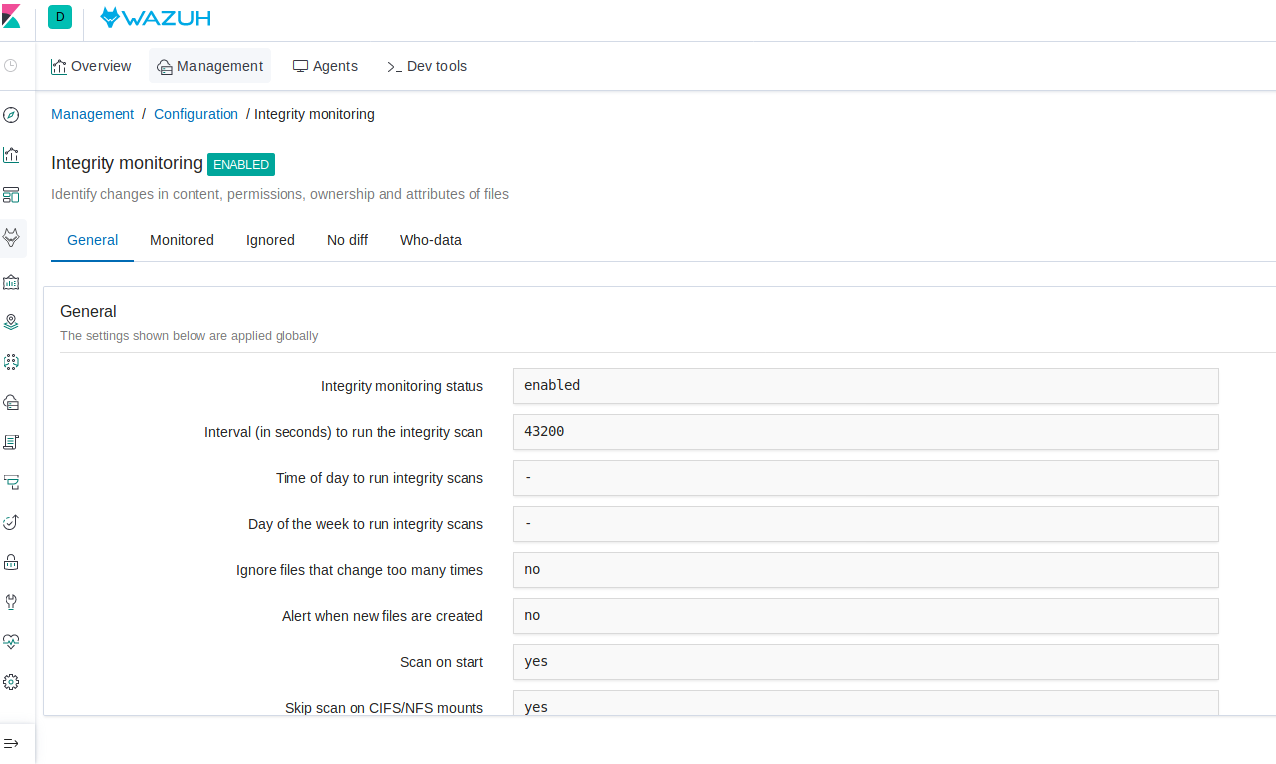
Task: Click the Management breadcrumb link
Action: pos(92,114)
